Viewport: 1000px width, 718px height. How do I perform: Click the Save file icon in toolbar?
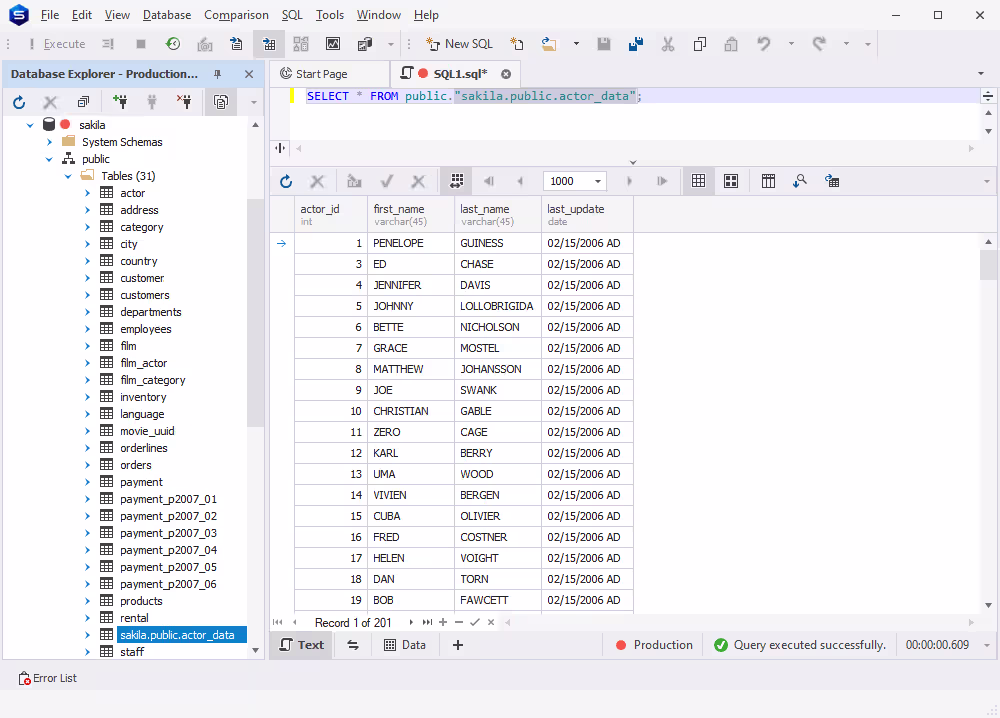pyautogui.click(x=603, y=44)
